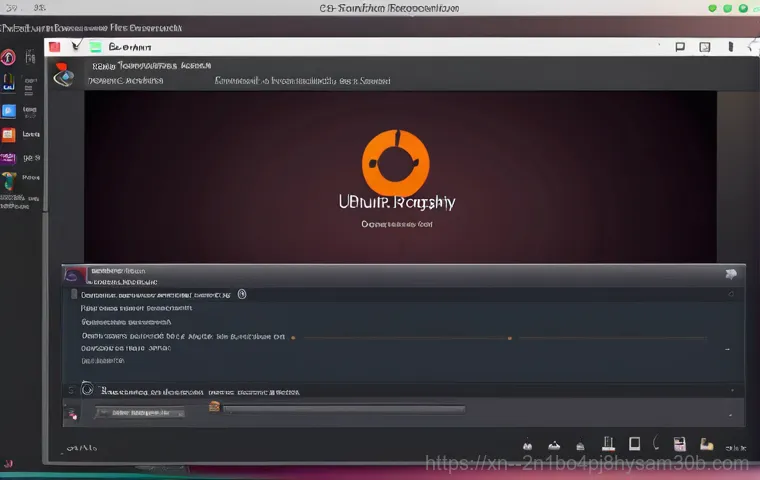Click the caption text under the orange logo
The width and height of the screenshot is (760, 480).
(396, 224)
